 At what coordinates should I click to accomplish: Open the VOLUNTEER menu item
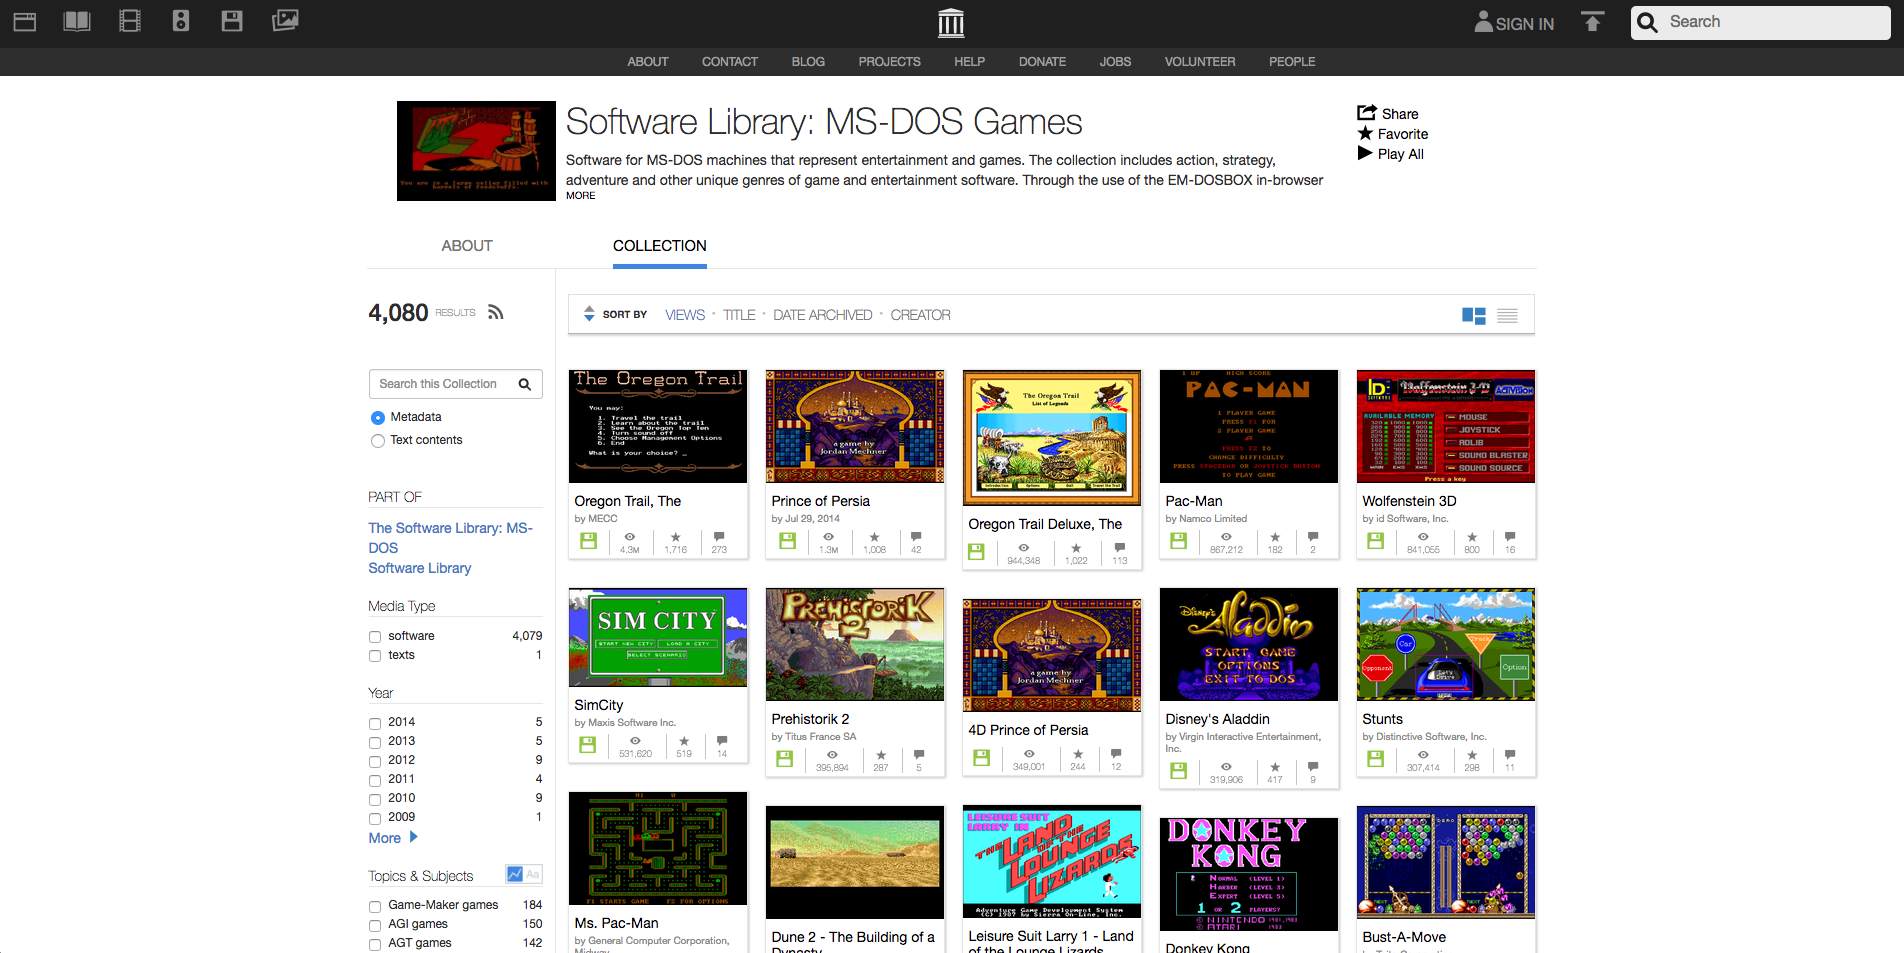(1200, 62)
